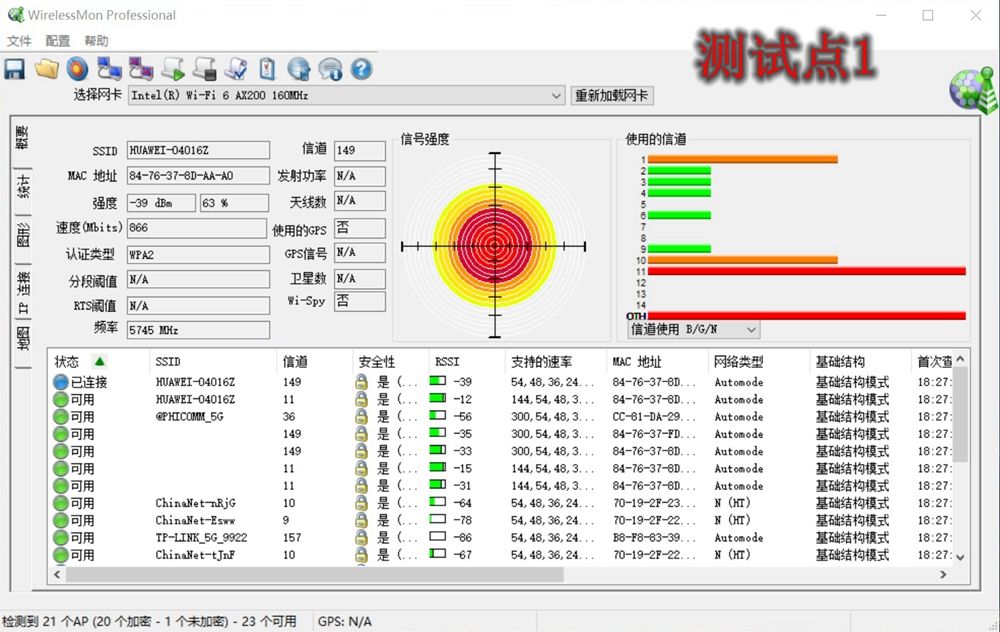Click the MAC 地址 field 84-76-37-8D-AA-A0
This screenshot has width=1000, height=632.
(x=198, y=176)
